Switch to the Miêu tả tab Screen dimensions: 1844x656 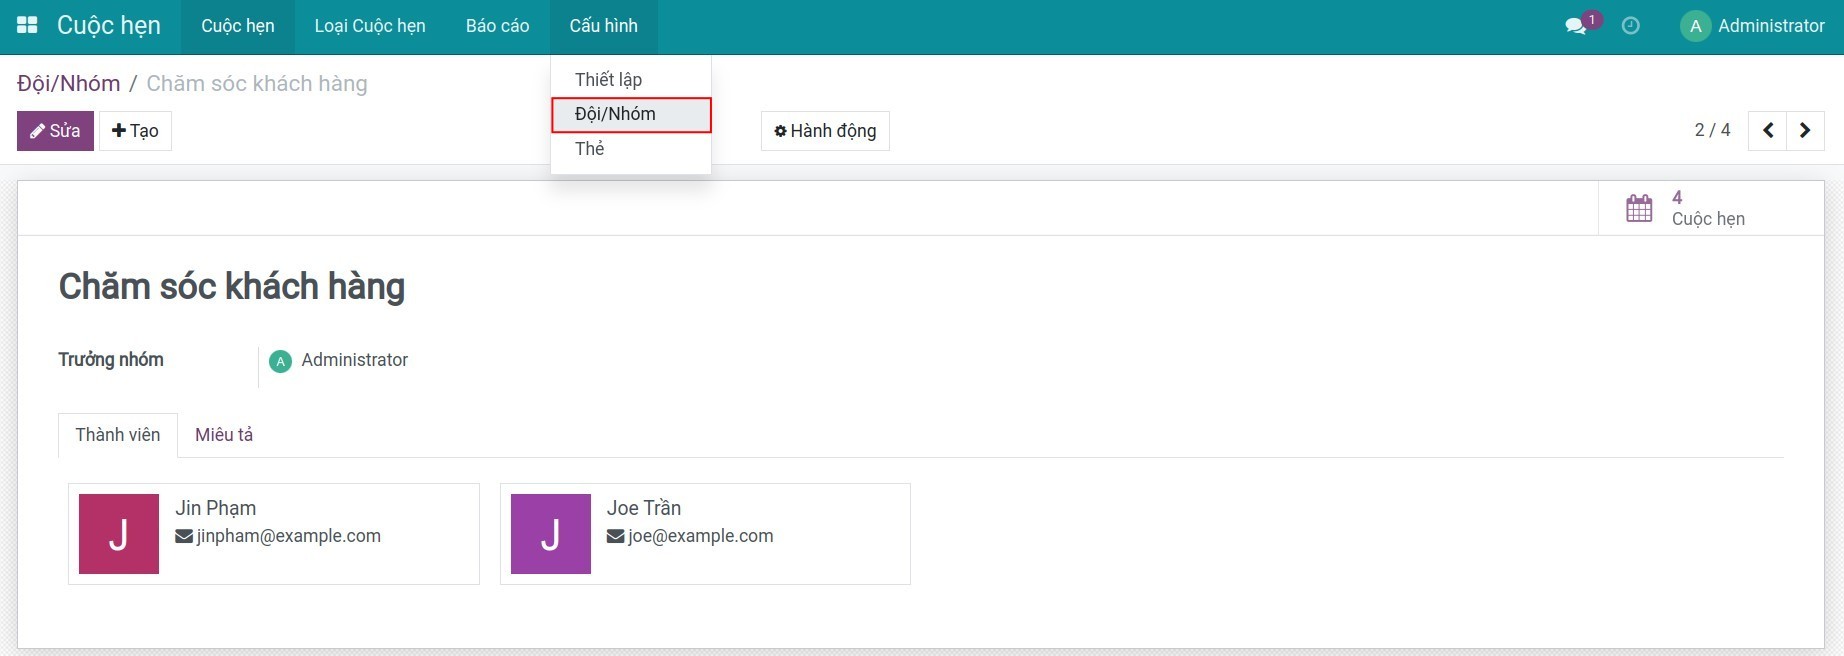click(224, 435)
